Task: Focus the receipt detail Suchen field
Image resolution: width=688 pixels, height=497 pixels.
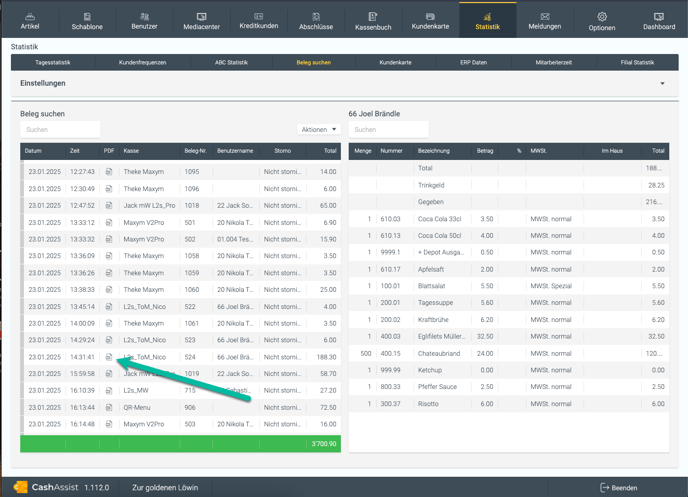Action: click(x=388, y=129)
